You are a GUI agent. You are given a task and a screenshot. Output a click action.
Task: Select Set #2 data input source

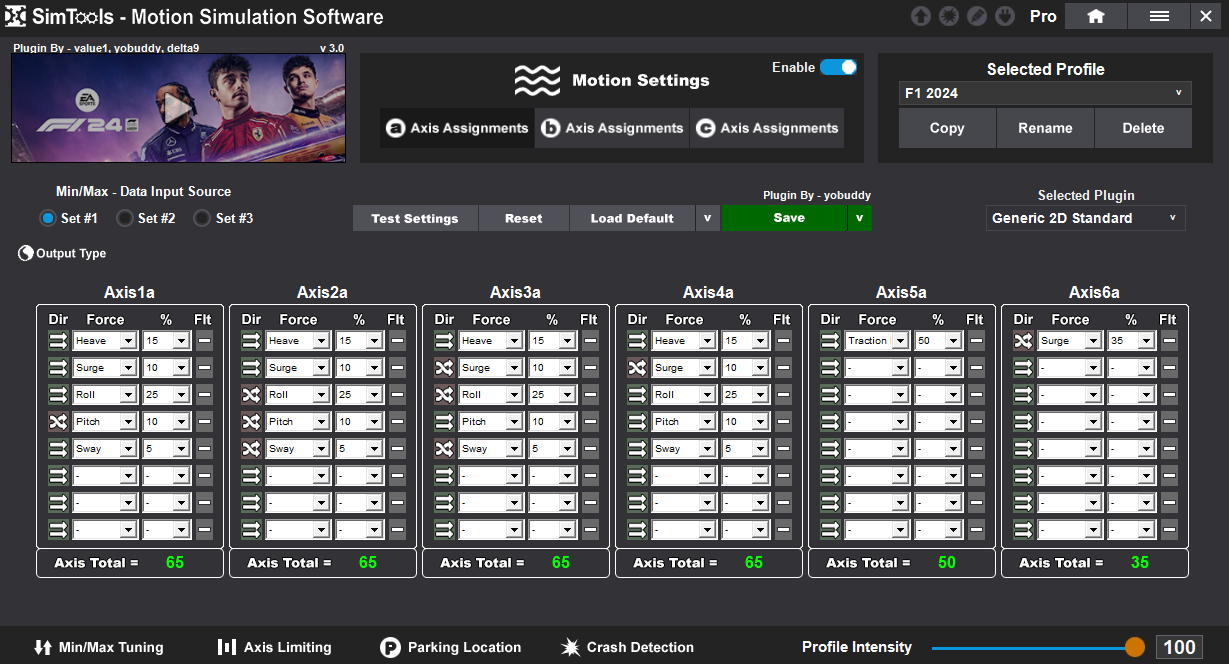125,218
